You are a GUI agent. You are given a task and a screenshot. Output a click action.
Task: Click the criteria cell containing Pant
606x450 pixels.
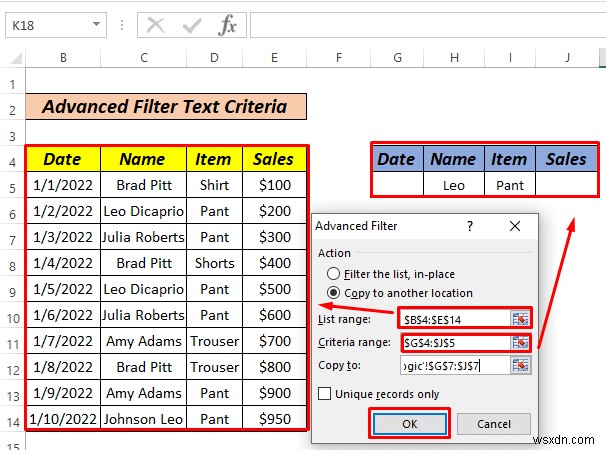tap(510, 185)
